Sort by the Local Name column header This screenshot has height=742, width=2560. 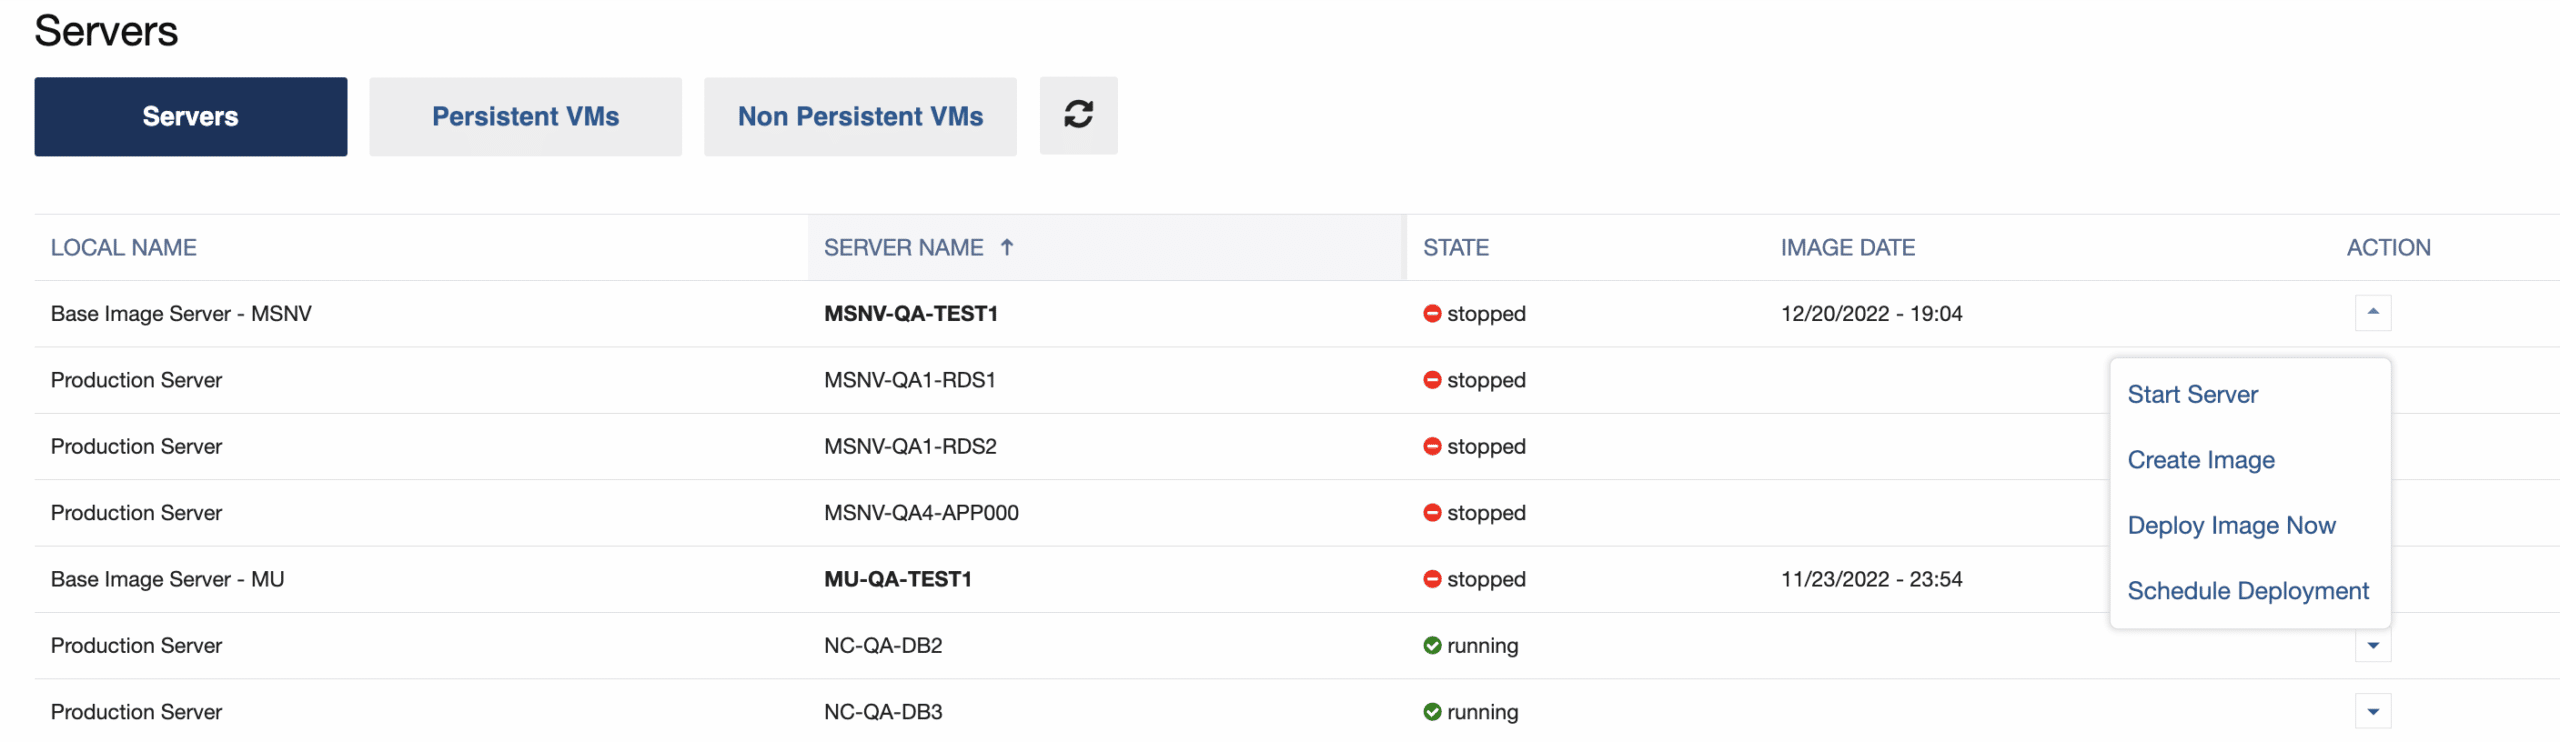coord(123,248)
